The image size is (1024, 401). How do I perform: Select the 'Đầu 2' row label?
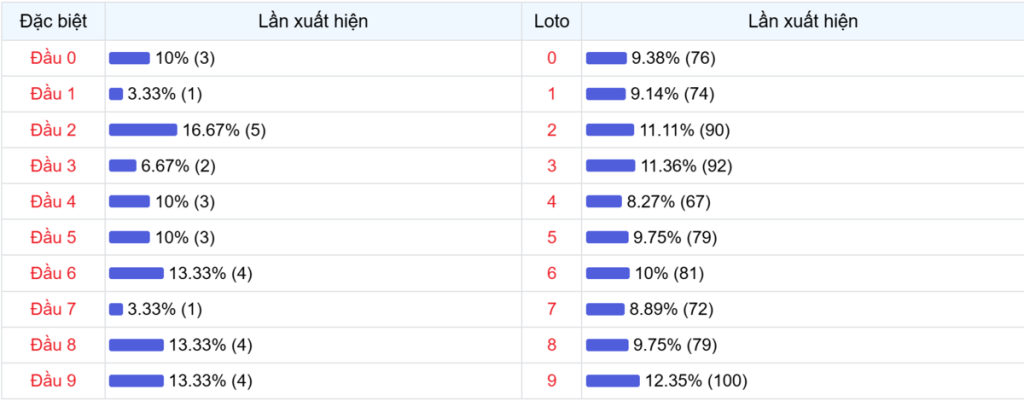coord(53,130)
